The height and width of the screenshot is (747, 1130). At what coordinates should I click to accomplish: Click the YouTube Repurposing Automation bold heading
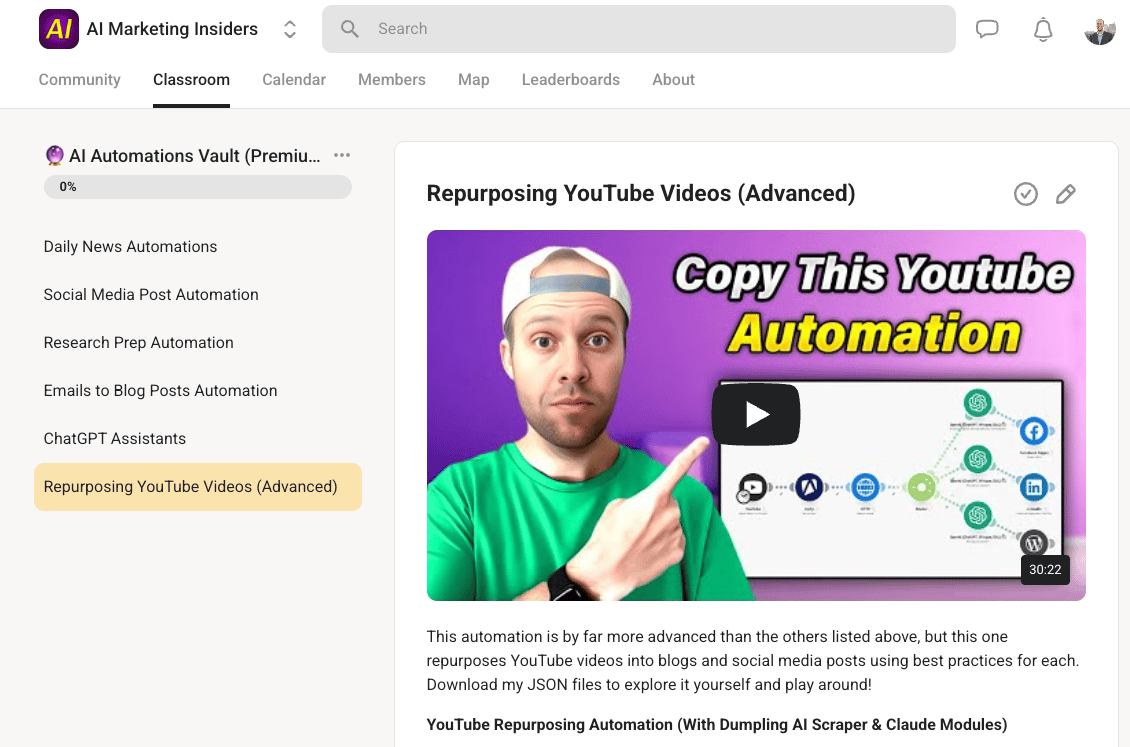tap(717, 725)
